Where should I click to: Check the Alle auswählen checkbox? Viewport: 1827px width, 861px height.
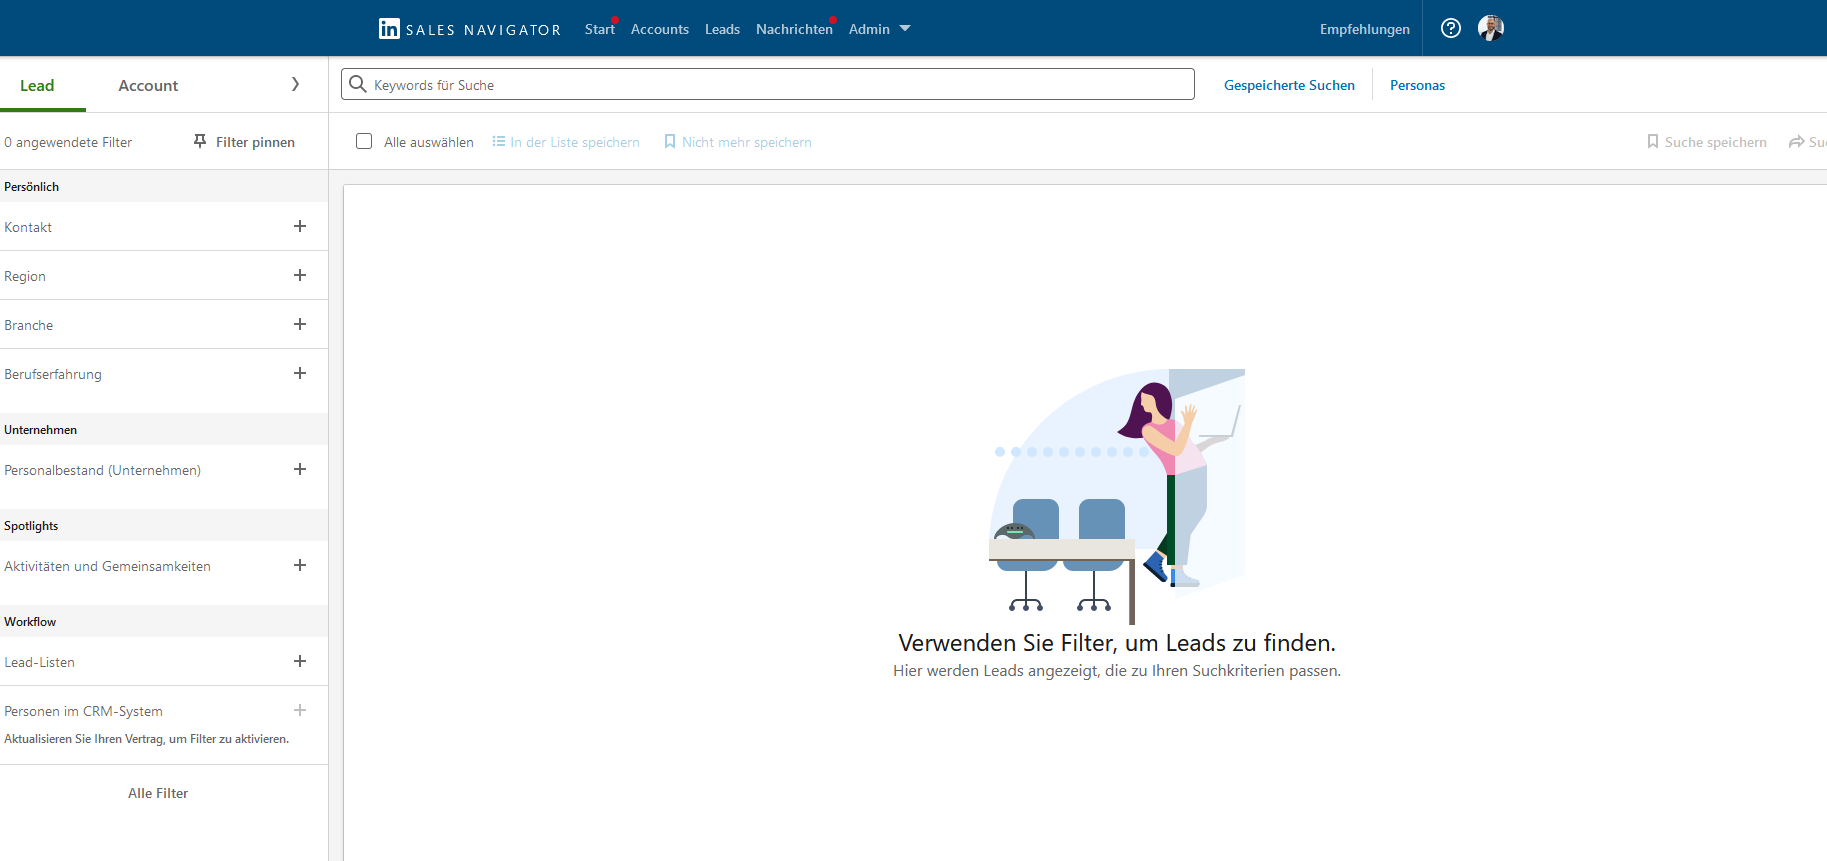364,142
